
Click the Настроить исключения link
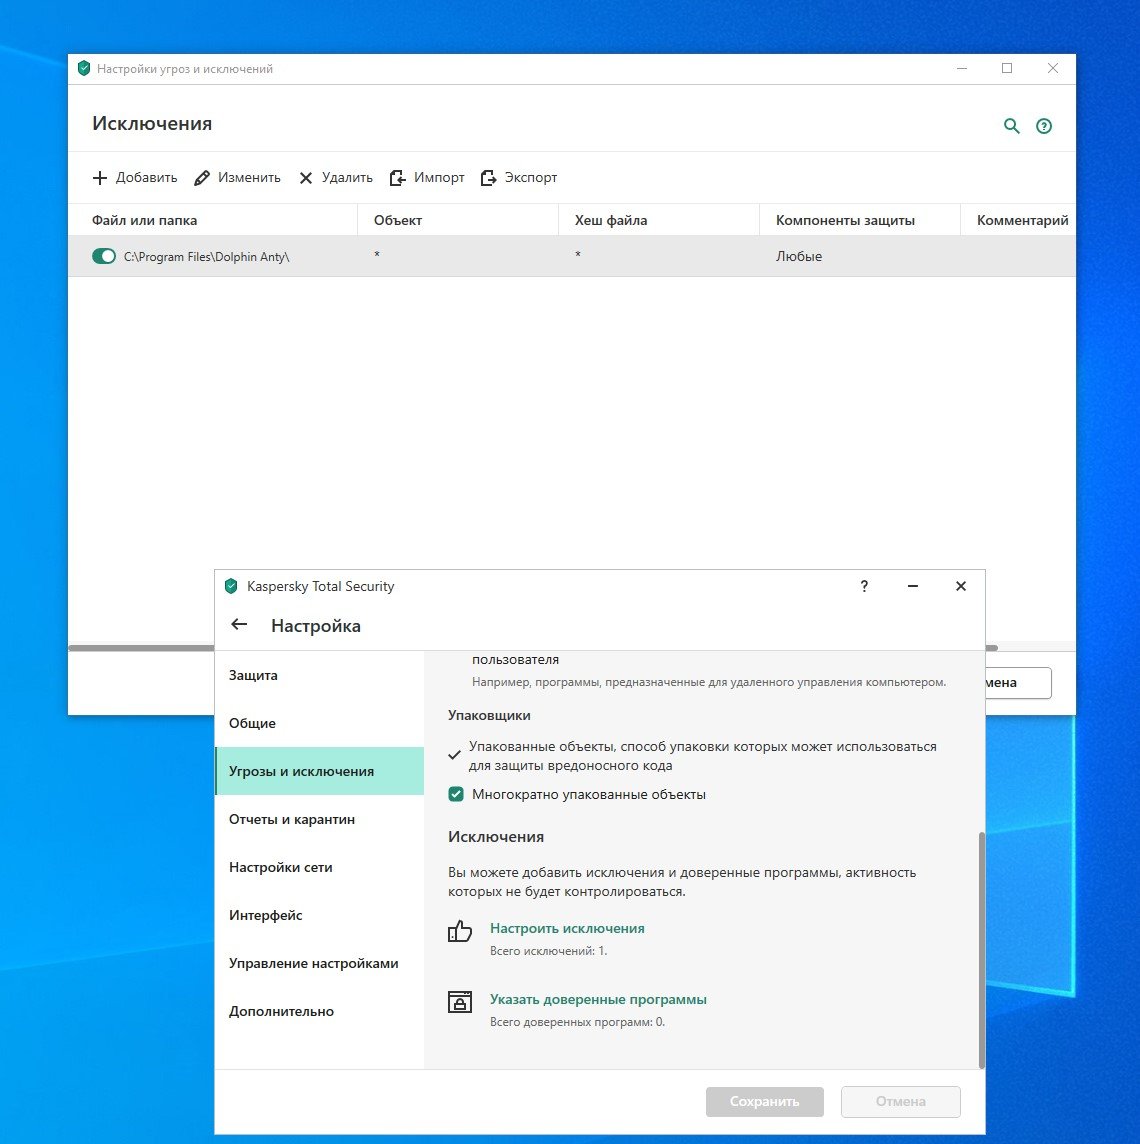coord(567,928)
